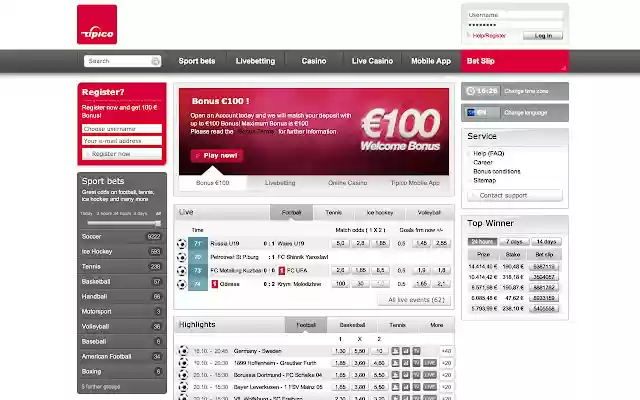The image size is (640, 400).
Task: Click the 3 days mark on the time slider
Action: (x=140, y=214)
